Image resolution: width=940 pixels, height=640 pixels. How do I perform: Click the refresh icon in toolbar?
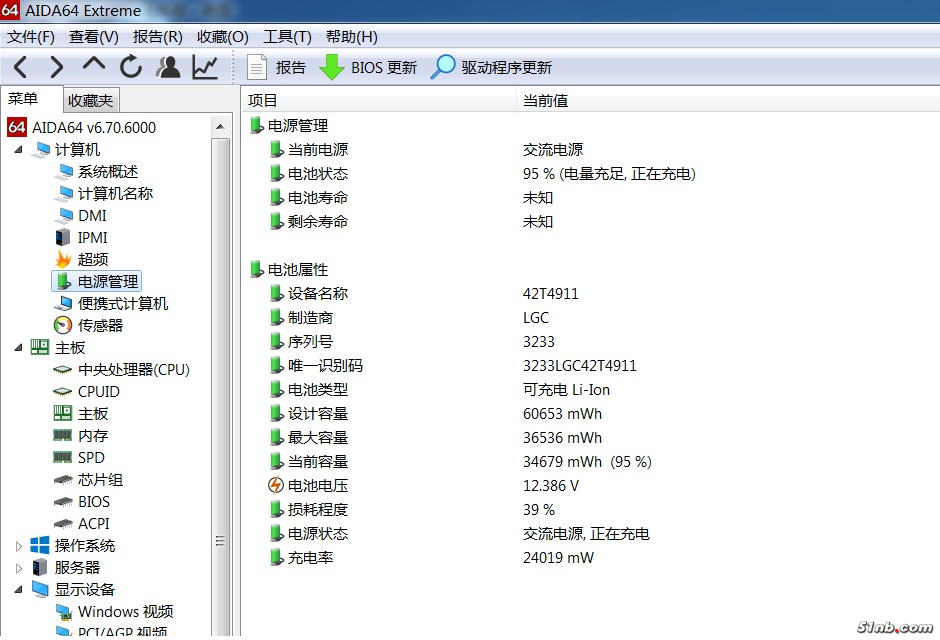(131, 67)
